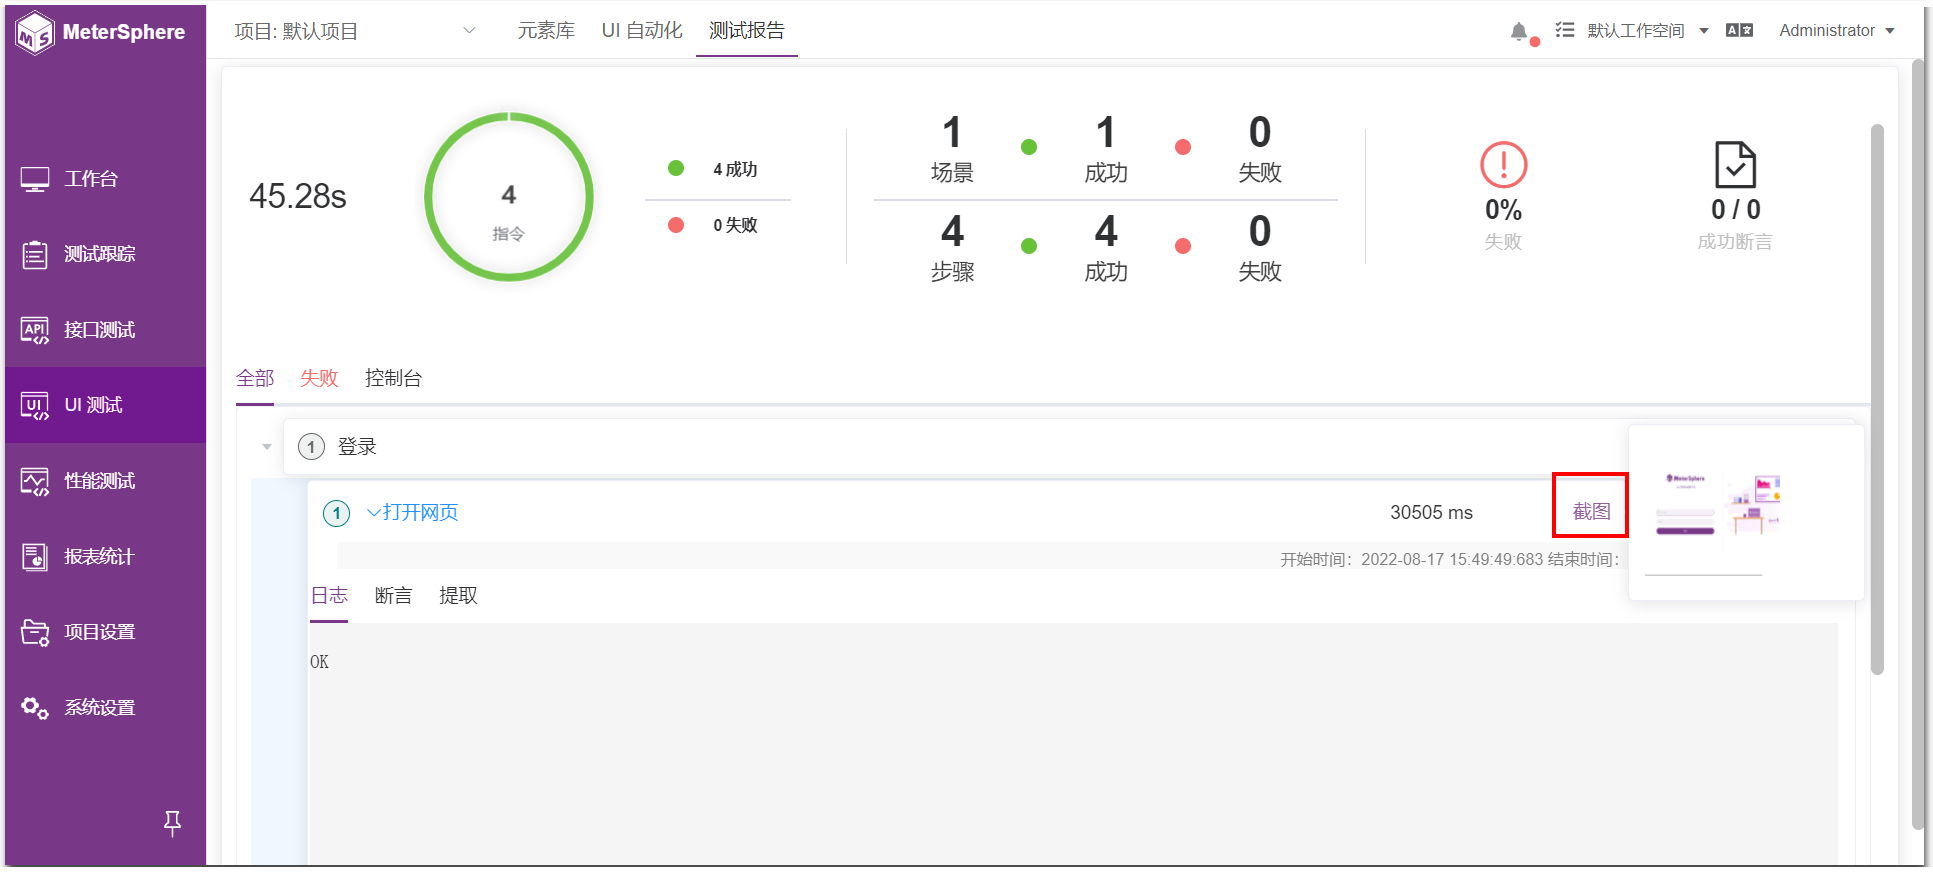This screenshot has height=874, width=1933.
Task: Click the 登录 scenario name
Action: tap(357, 447)
